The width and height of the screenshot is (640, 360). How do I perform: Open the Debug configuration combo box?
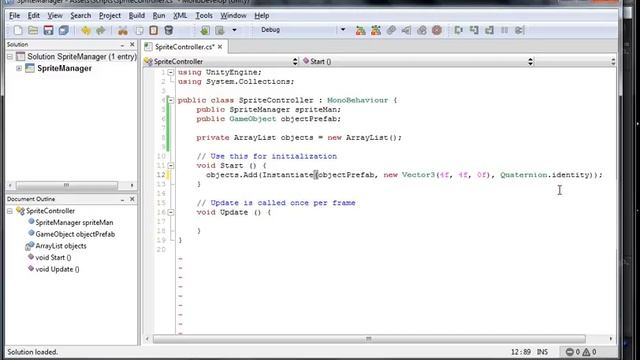(x=302, y=30)
